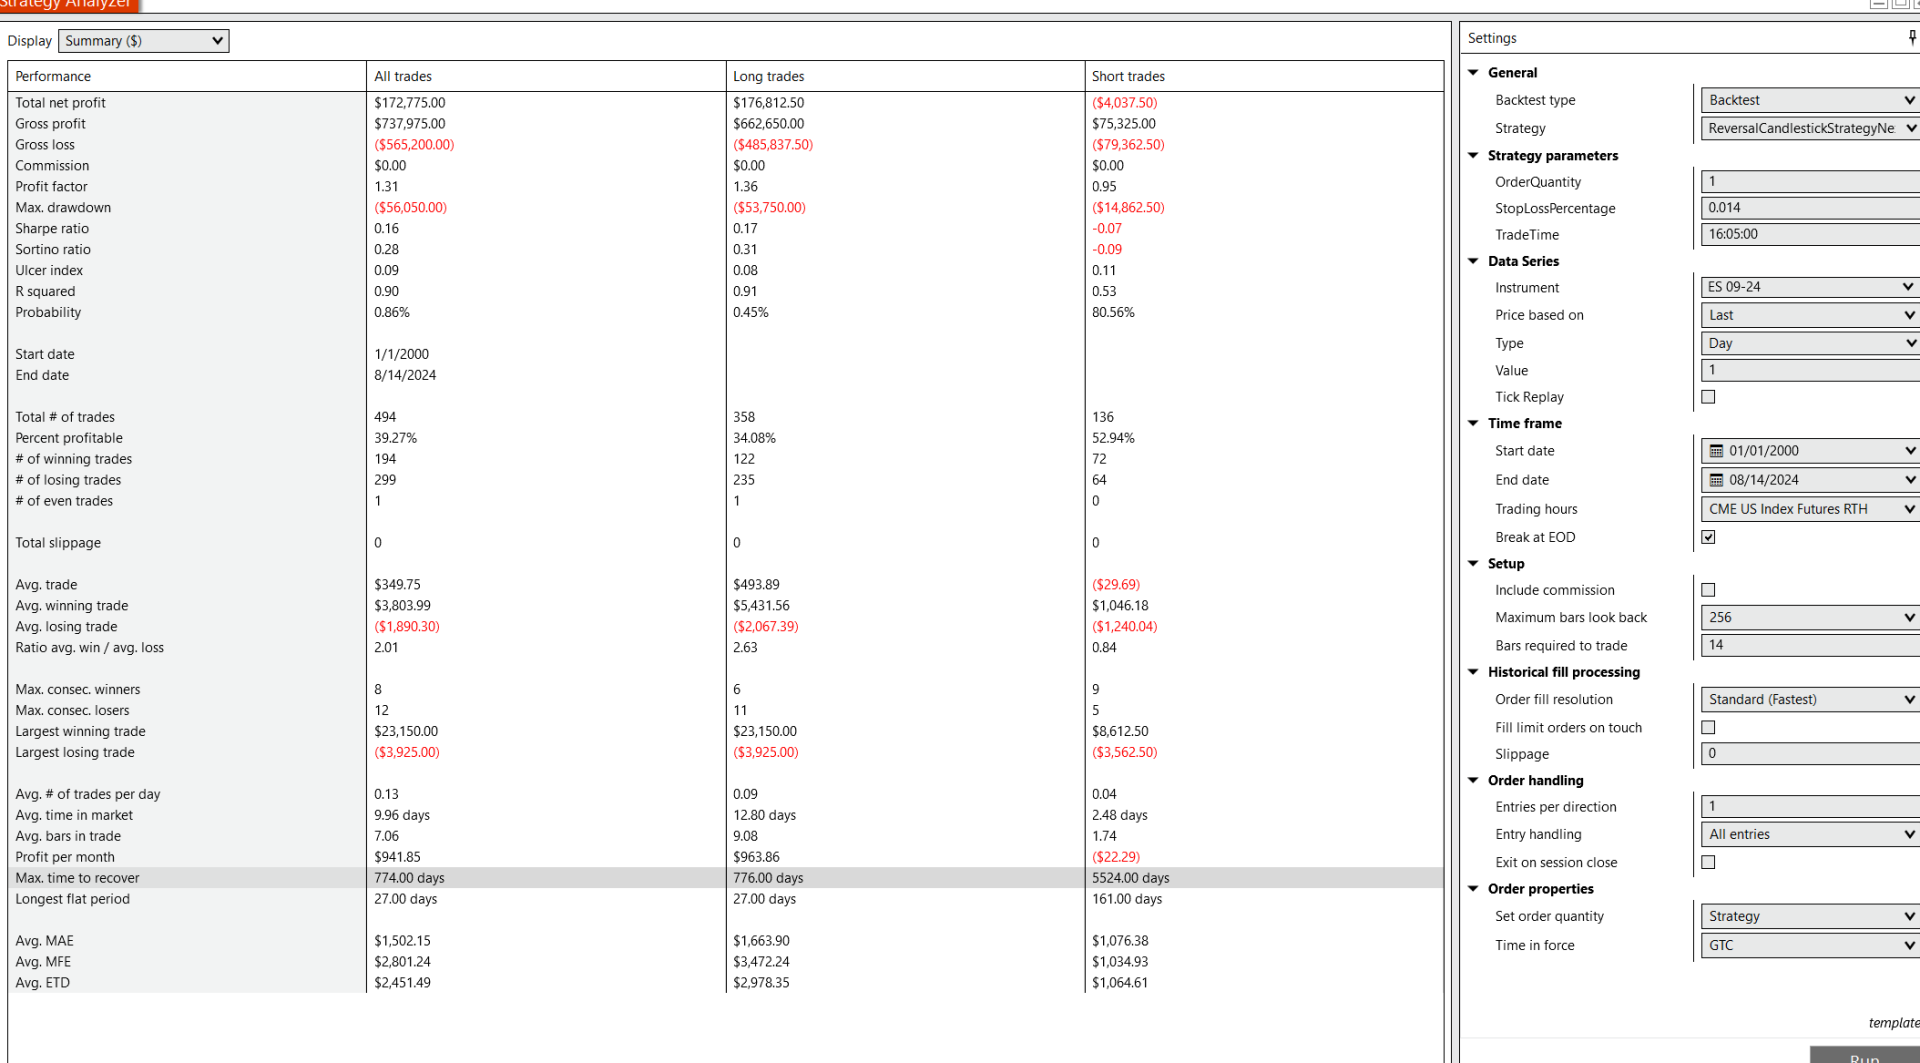Image resolution: width=1920 pixels, height=1063 pixels.
Task: Open the Time in force dropdown
Action: [x=1810, y=945]
